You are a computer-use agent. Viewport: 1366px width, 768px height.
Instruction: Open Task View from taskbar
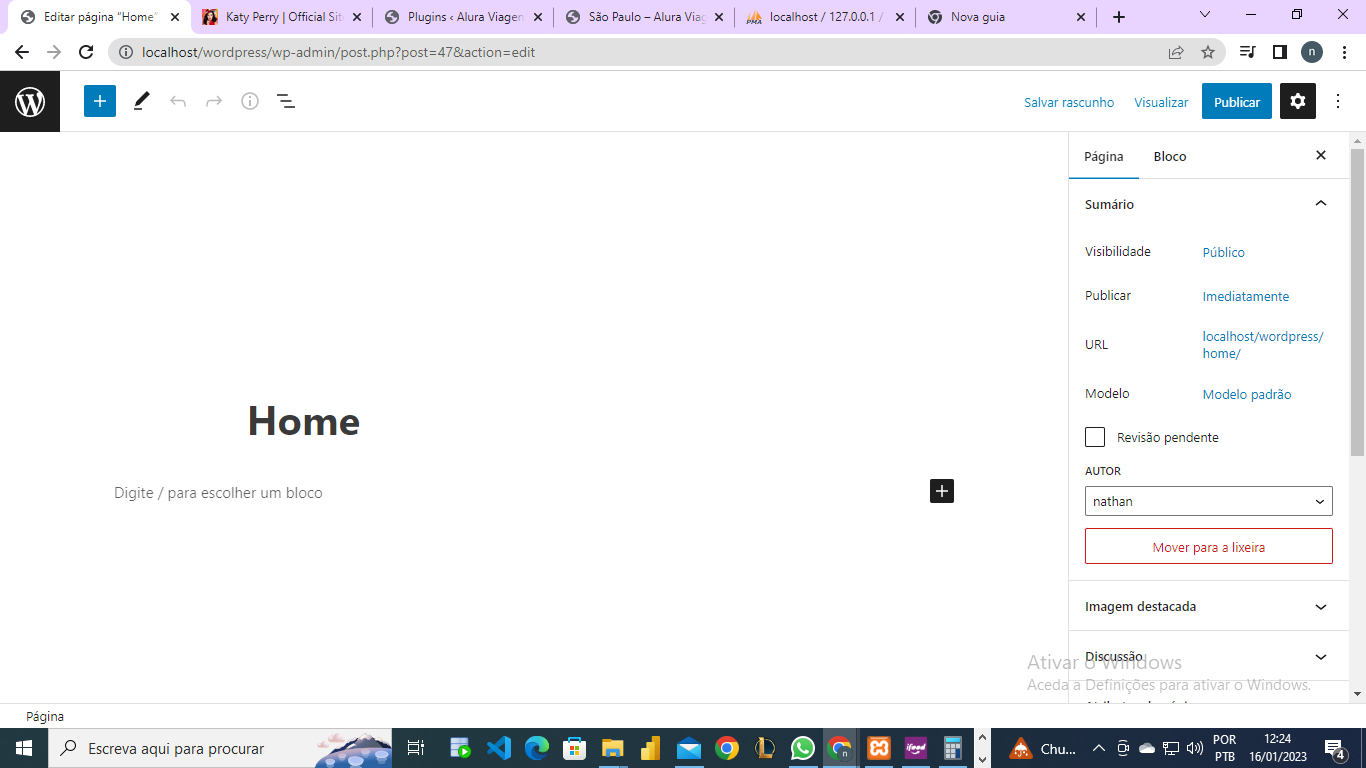(x=416, y=748)
